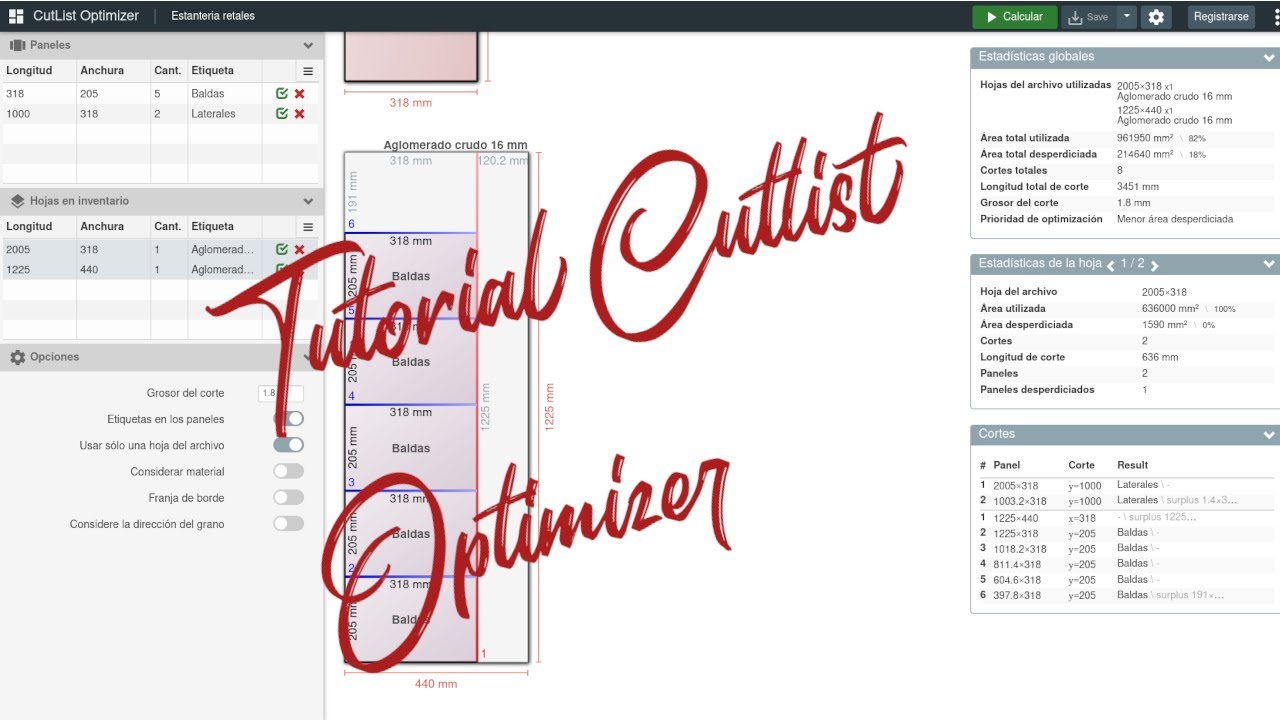The image size is (1280, 720).
Task: Click the Estanteria retales project name
Action: tap(213, 16)
